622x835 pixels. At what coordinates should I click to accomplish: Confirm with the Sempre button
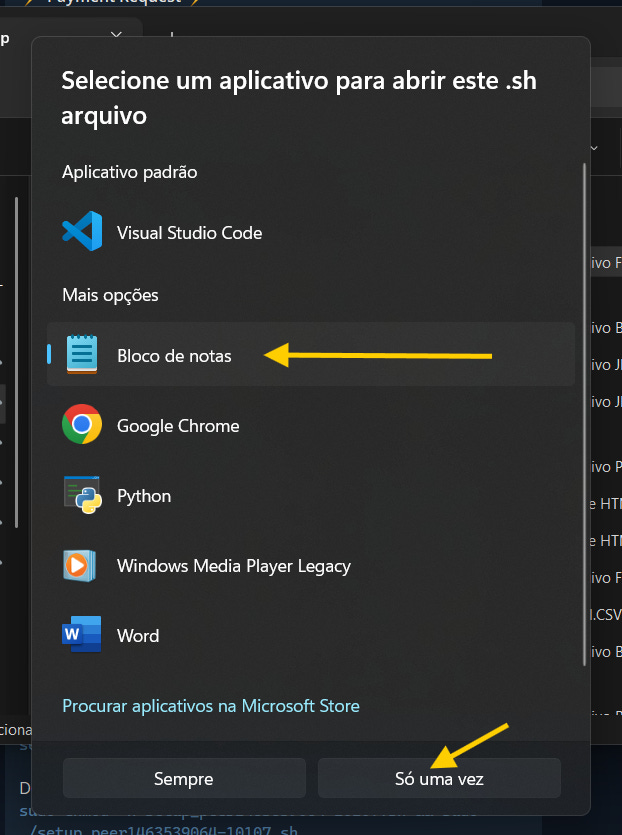coord(184,779)
